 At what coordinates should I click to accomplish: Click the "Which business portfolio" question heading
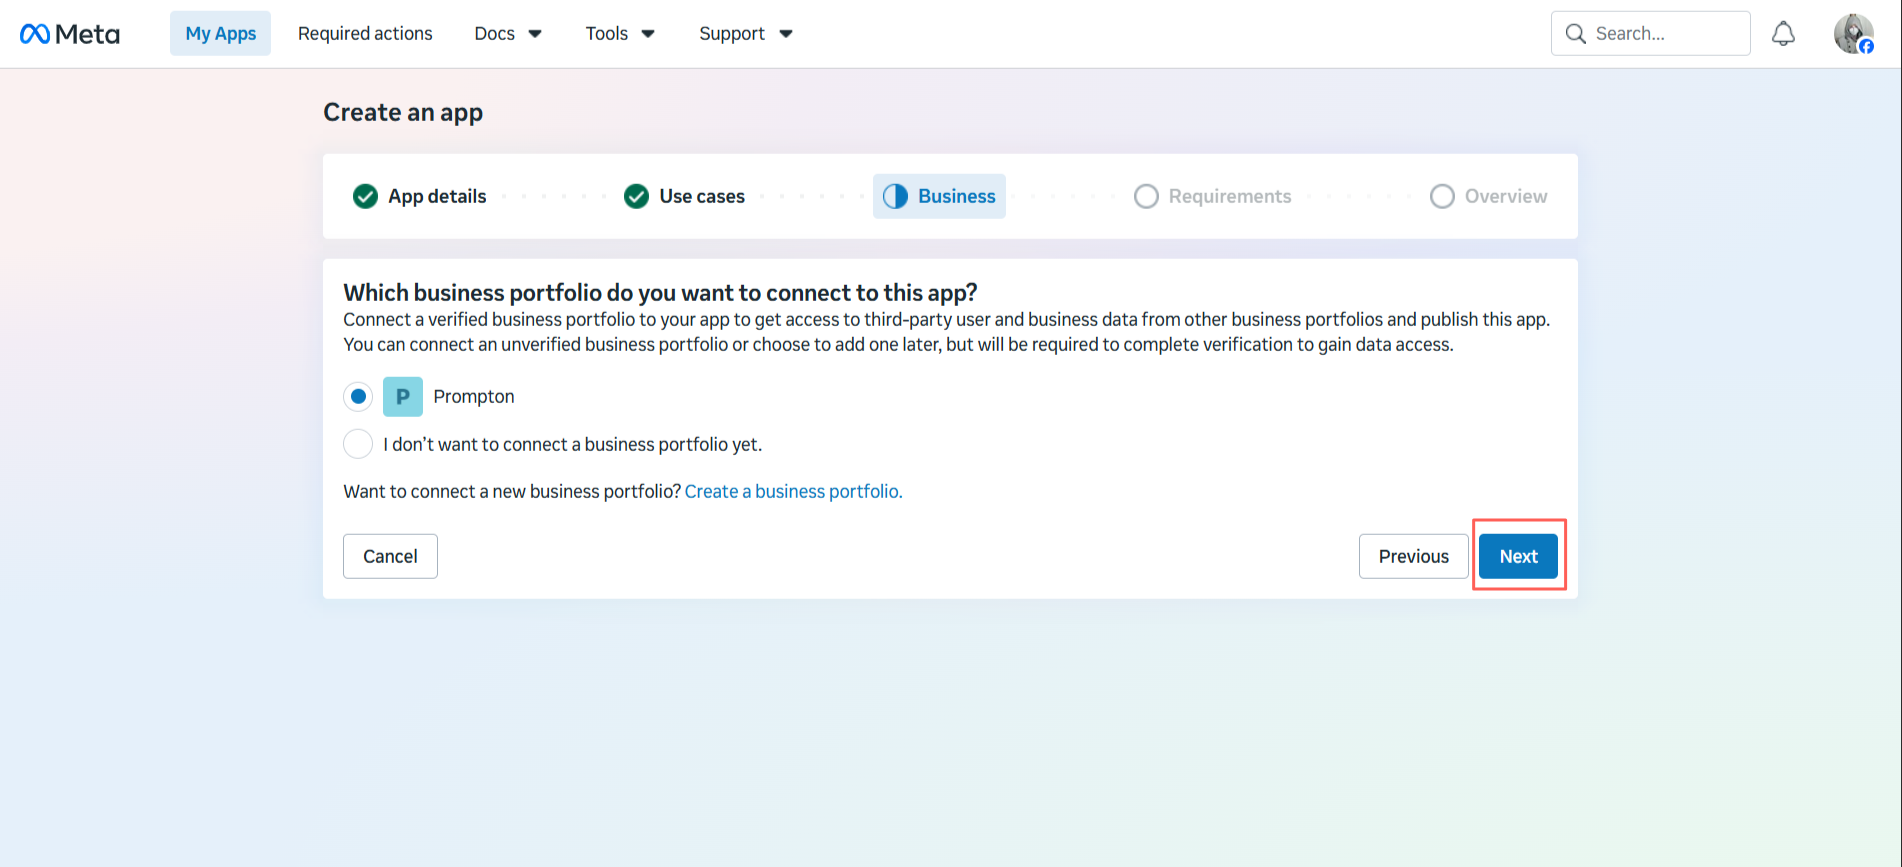[660, 292]
